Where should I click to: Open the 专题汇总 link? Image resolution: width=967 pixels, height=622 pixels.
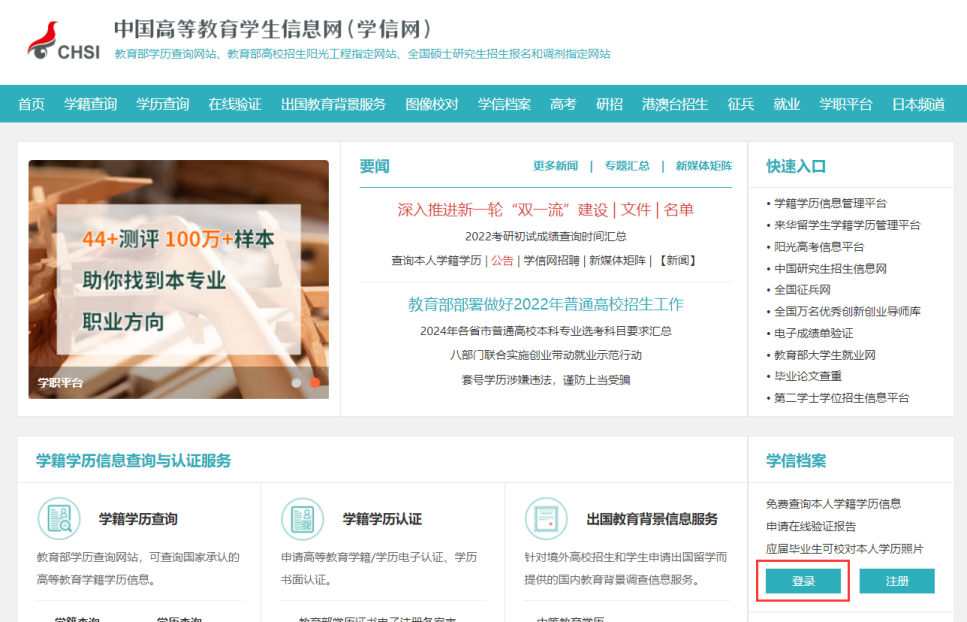[x=627, y=166]
